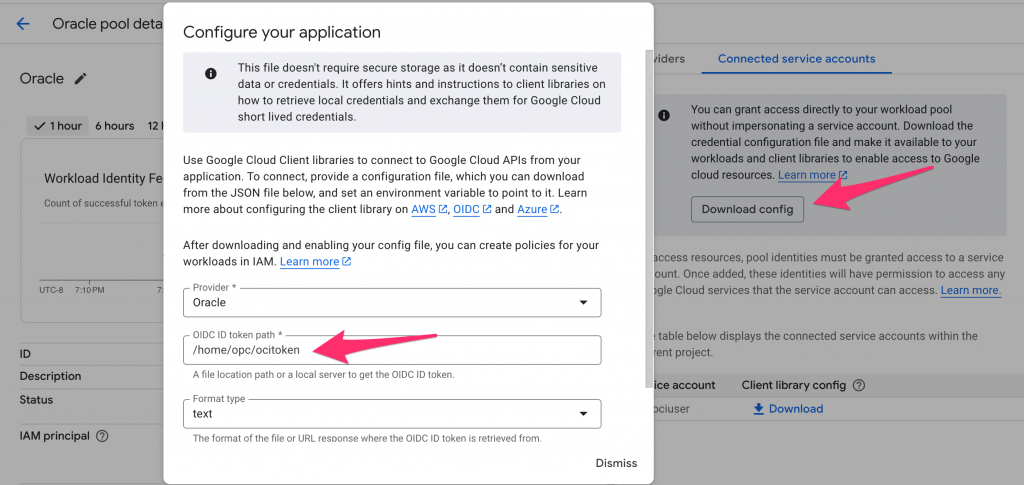Click the info icon in workload pool notice
Image resolution: width=1024 pixels, height=485 pixels.
pyautogui.click(x=663, y=116)
